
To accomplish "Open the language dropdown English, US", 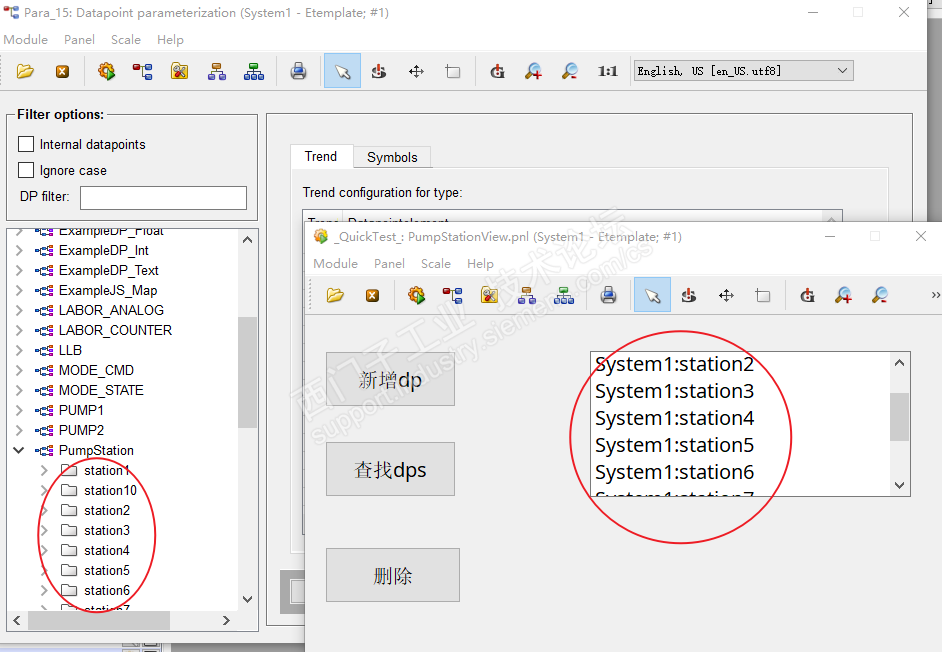I will (744, 71).
